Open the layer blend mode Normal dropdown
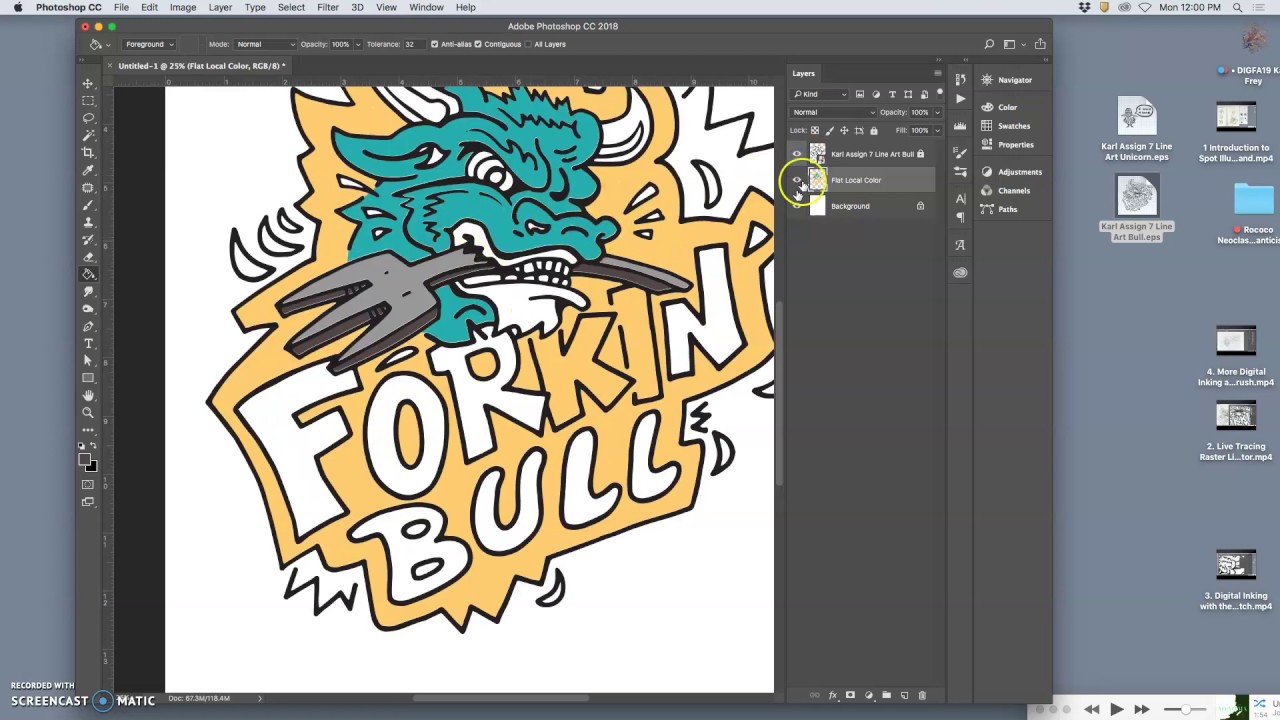Screen dimensions: 1280x720 [833, 112]
